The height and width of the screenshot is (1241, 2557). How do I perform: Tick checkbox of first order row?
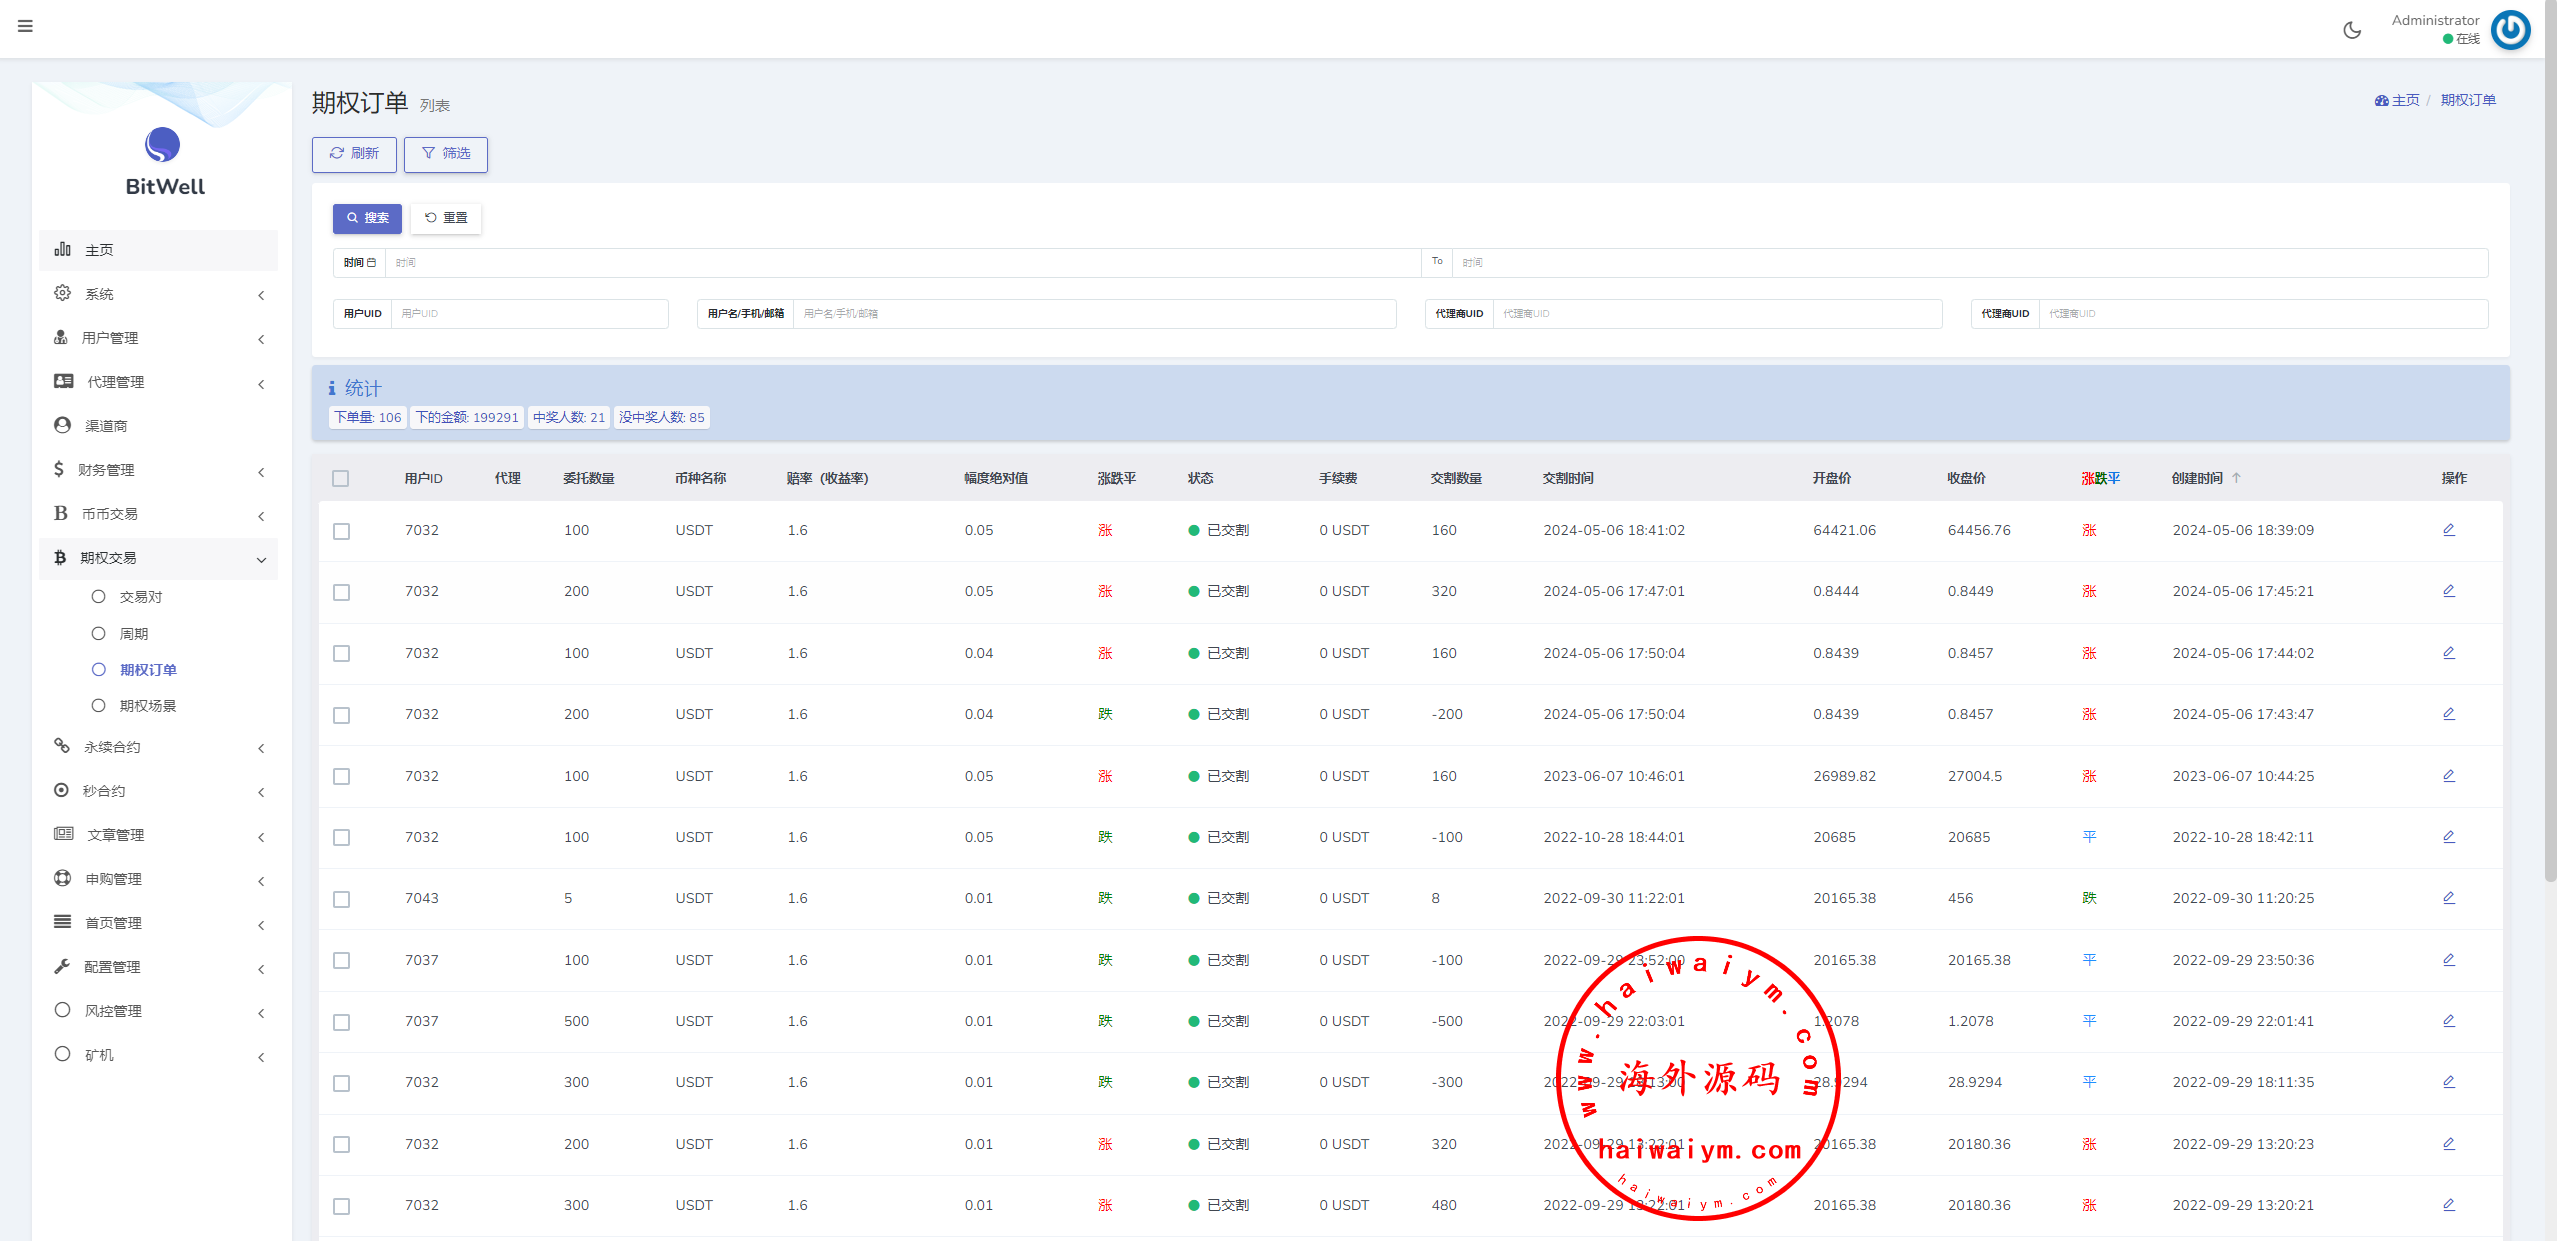coord(342,531)
